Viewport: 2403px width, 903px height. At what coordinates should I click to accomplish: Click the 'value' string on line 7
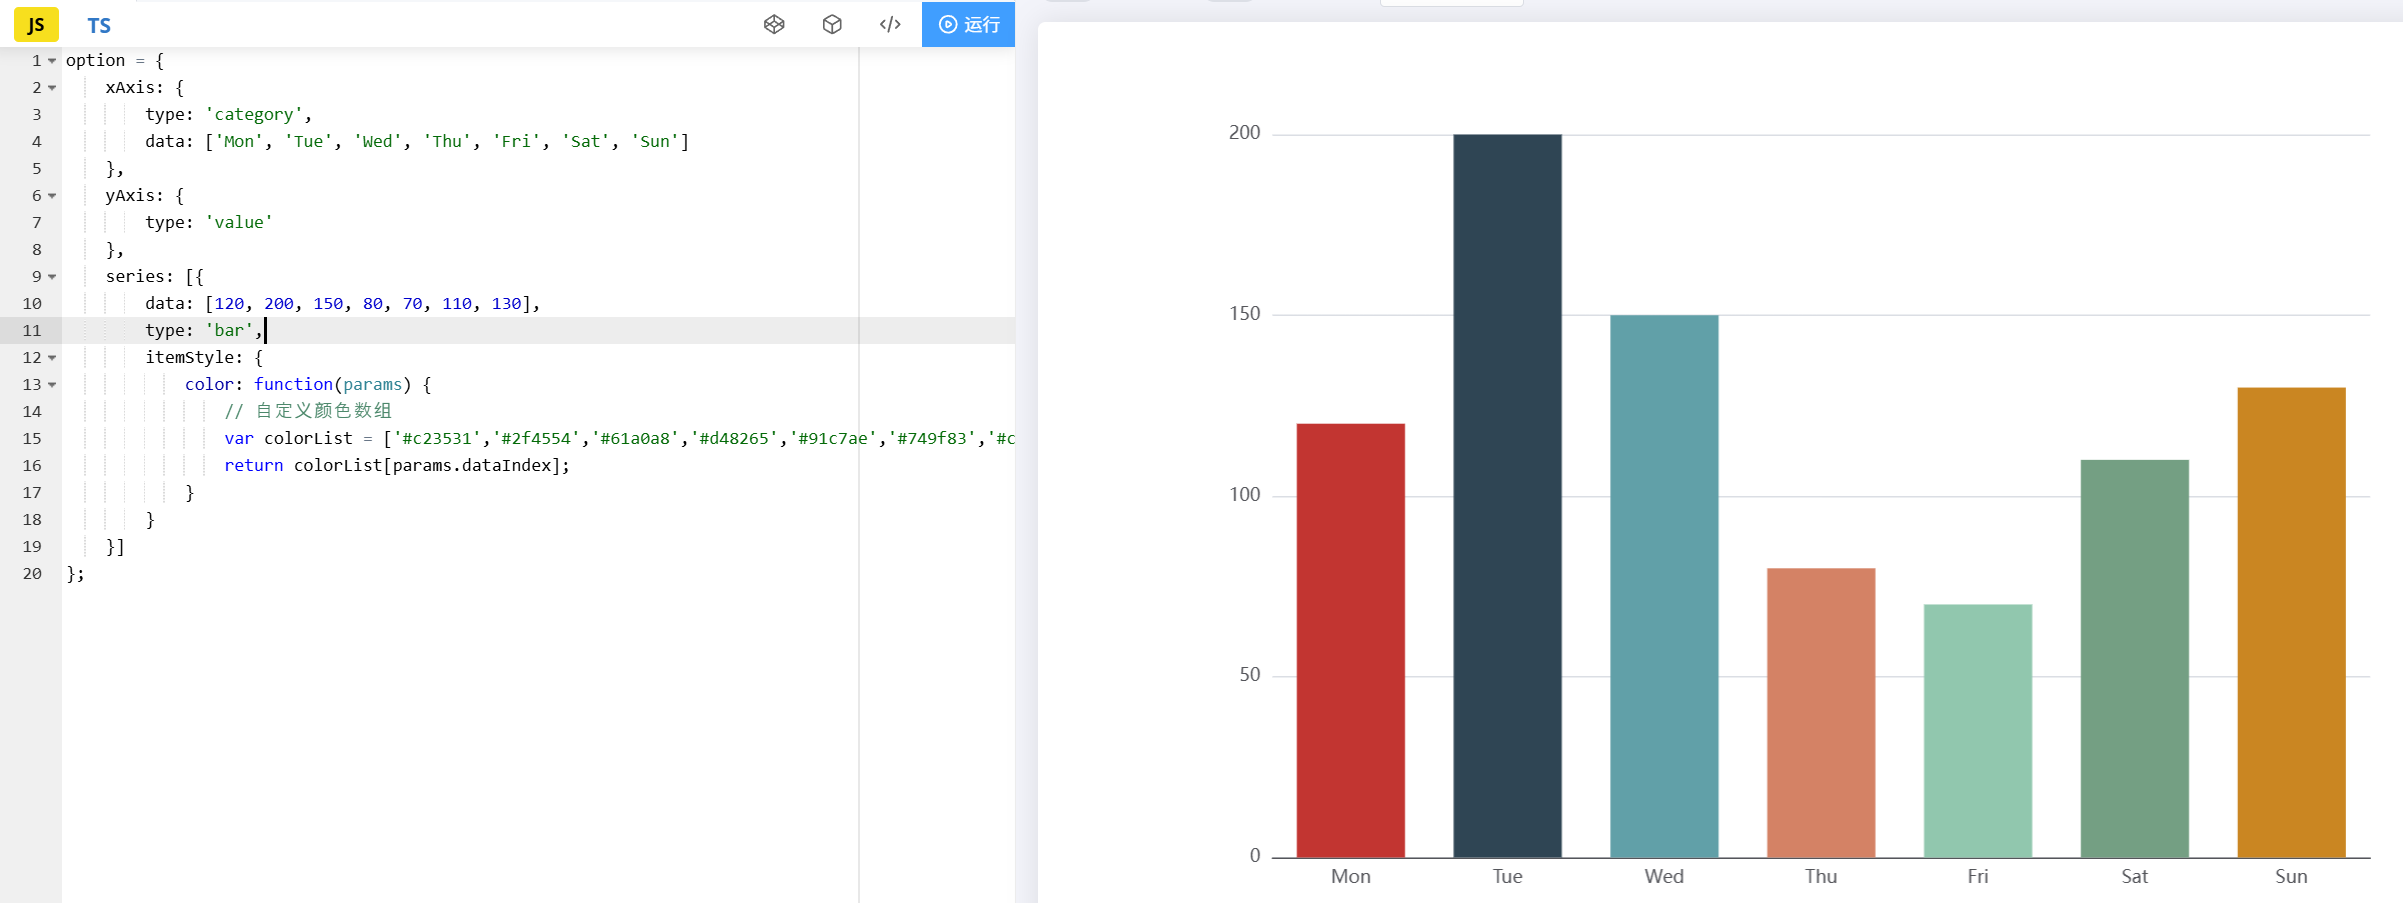239,223
